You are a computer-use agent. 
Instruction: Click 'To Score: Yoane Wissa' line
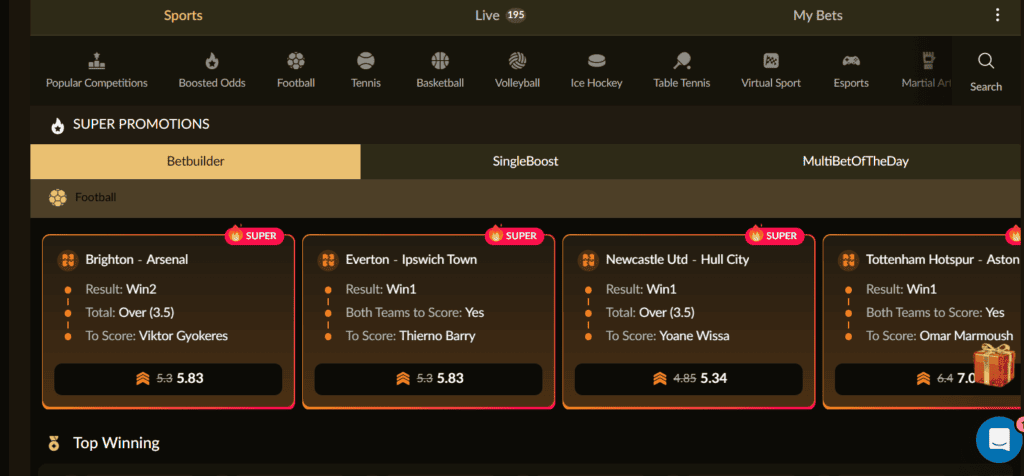[x=667, y=337]
